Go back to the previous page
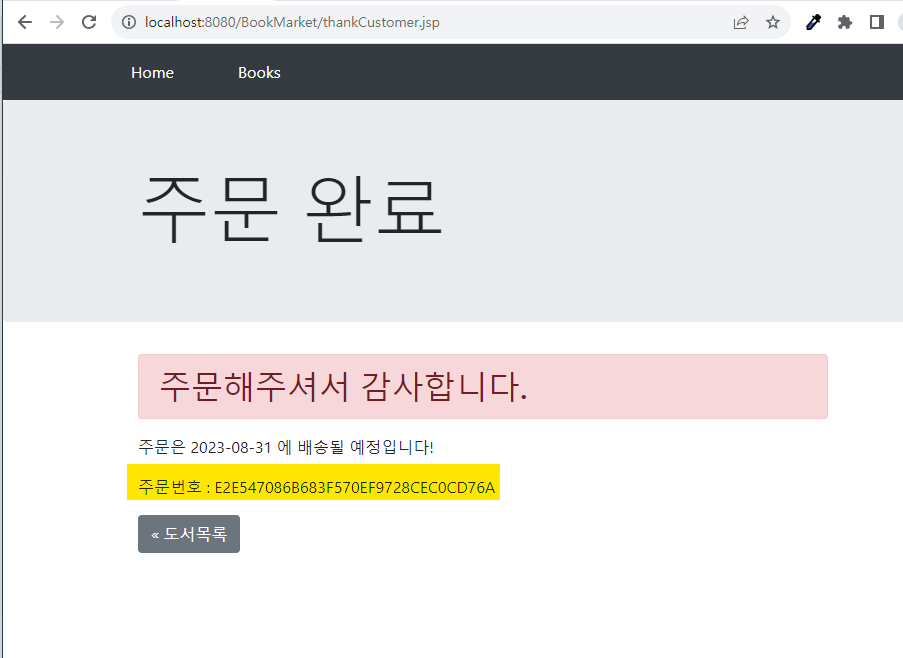Viewport: 903px width, 658px height. coord(25,22)
